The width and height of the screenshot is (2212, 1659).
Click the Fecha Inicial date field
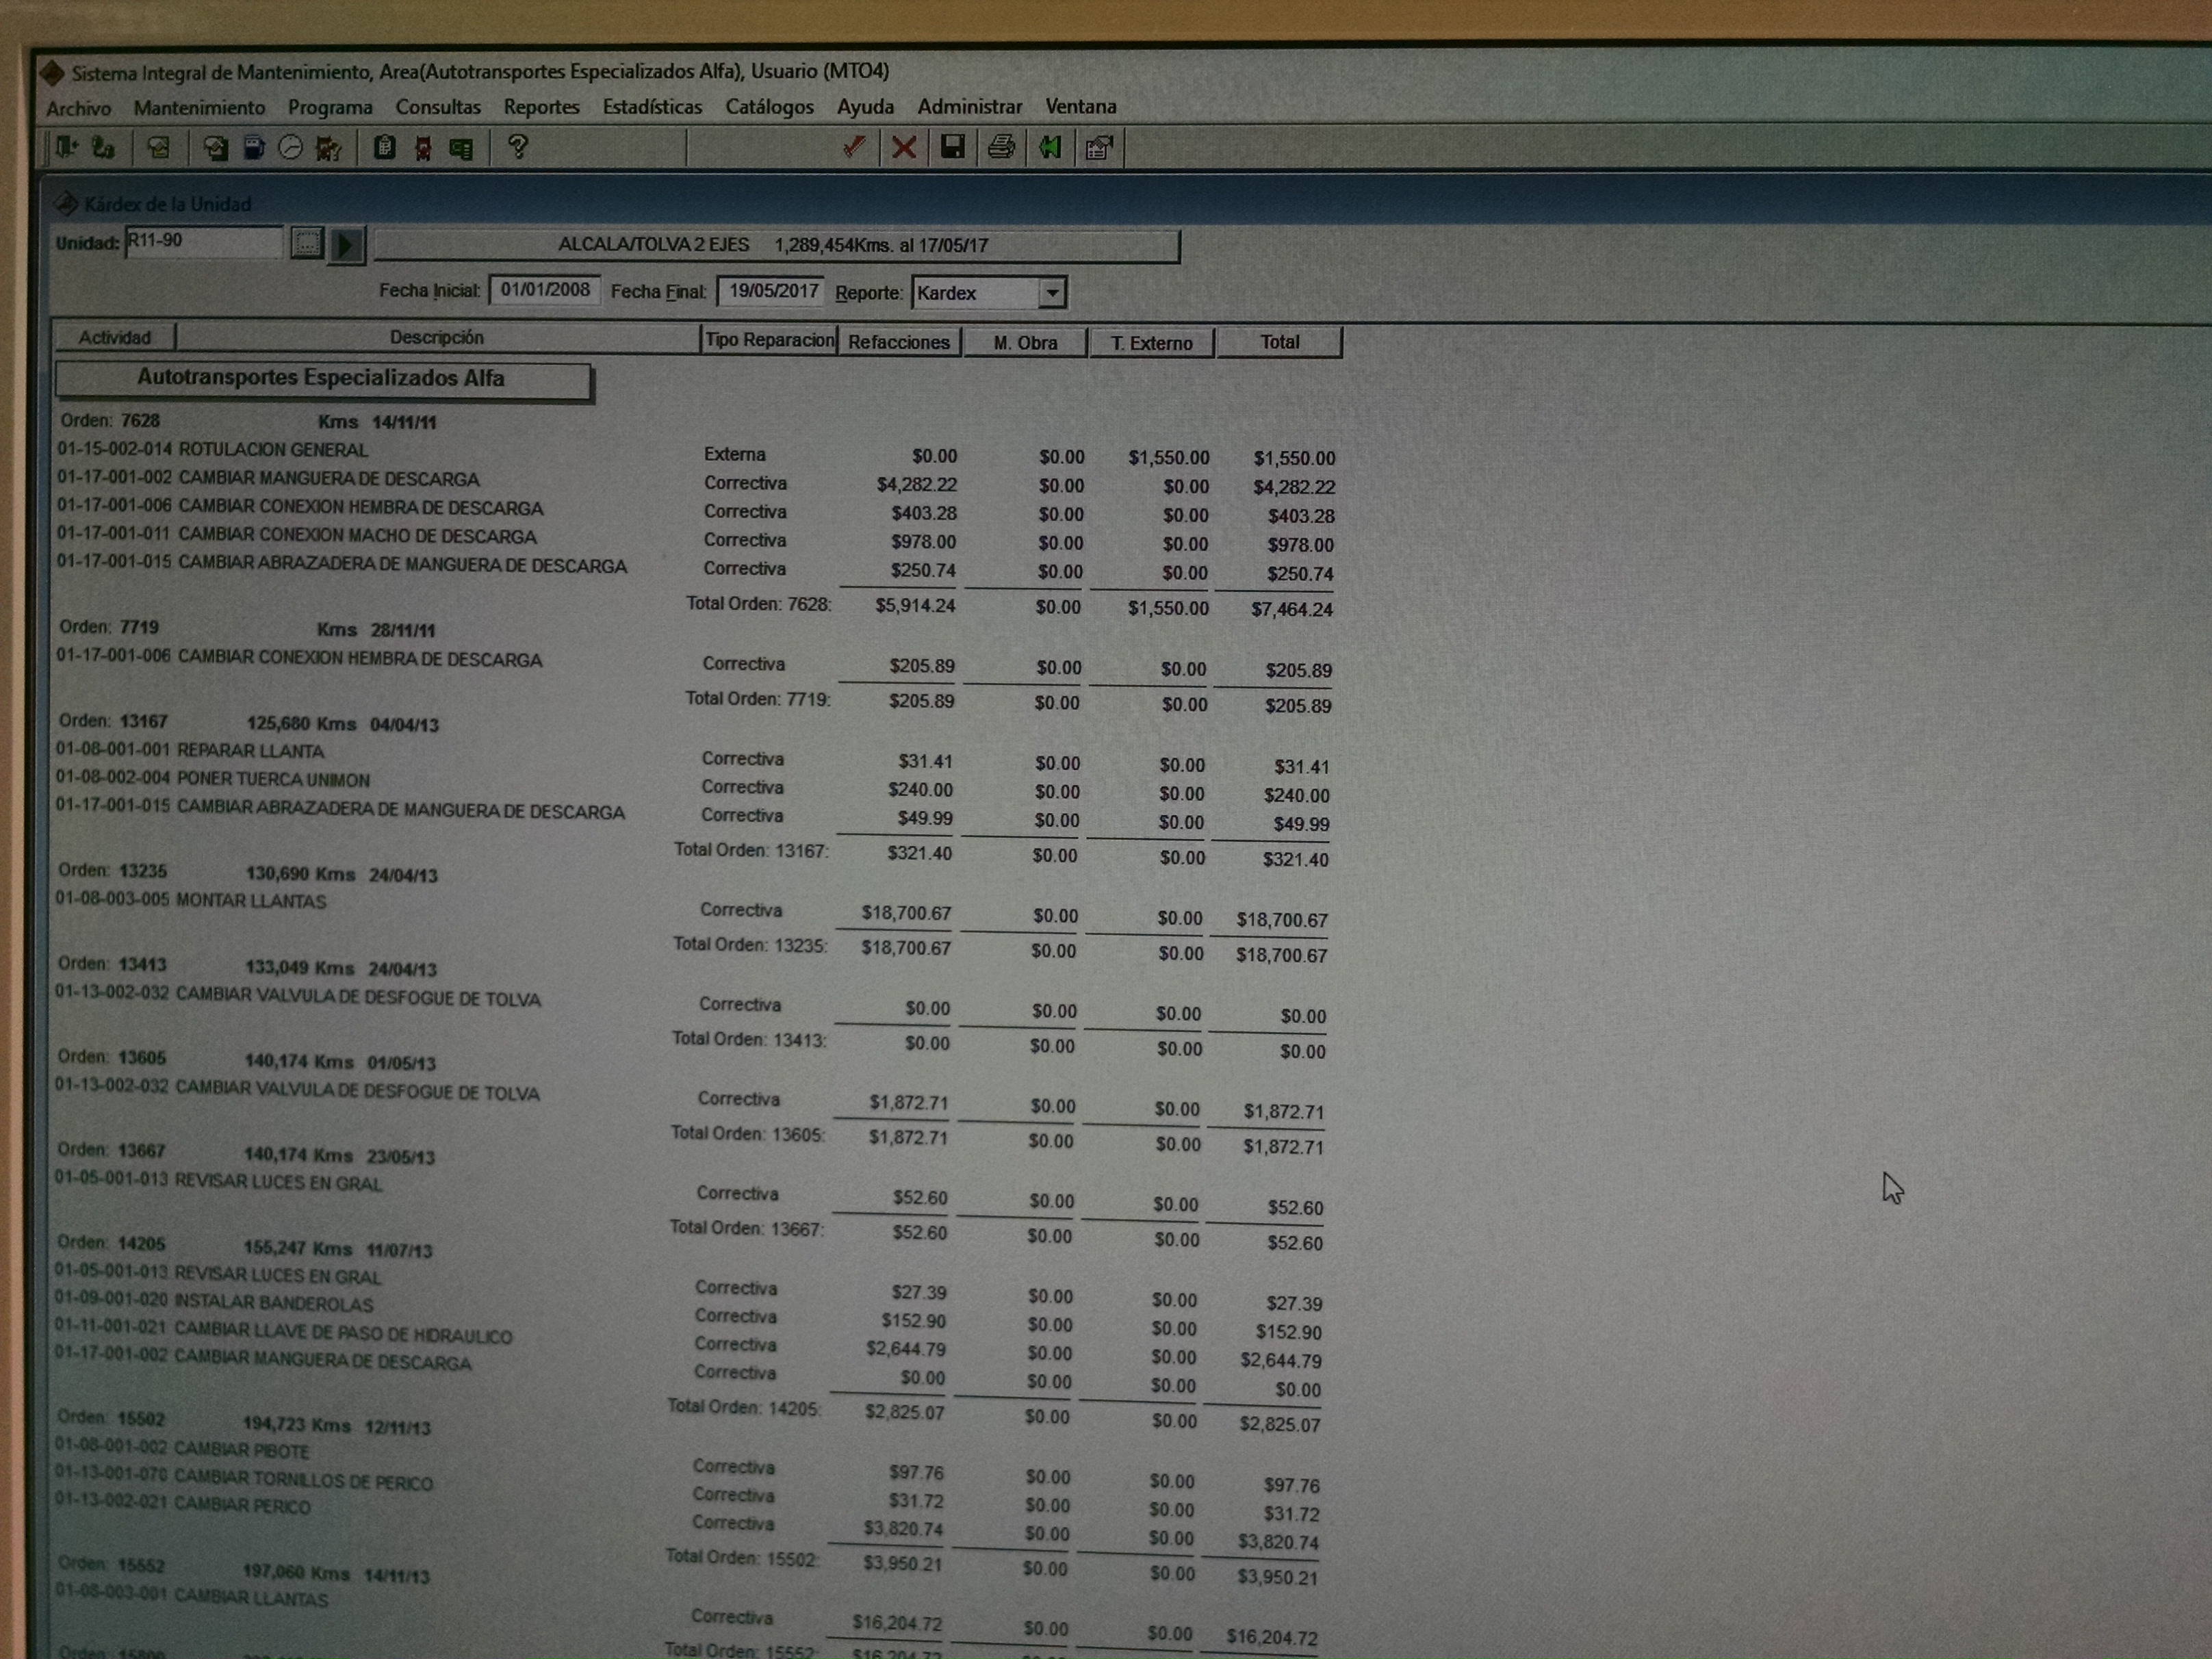click(x=545, y=290)
